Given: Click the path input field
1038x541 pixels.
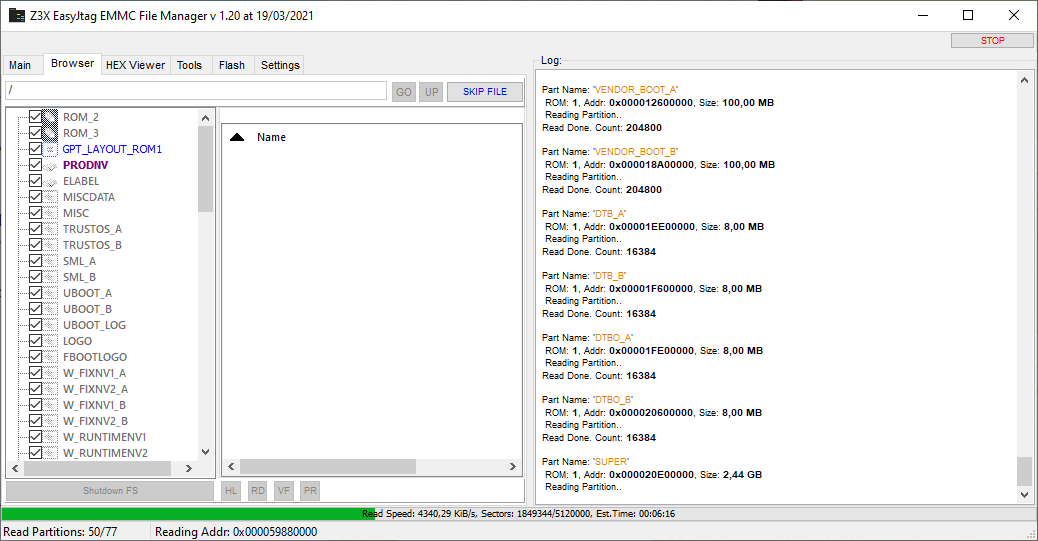Looking at the screenshot, I should click(x=196, y=90).
